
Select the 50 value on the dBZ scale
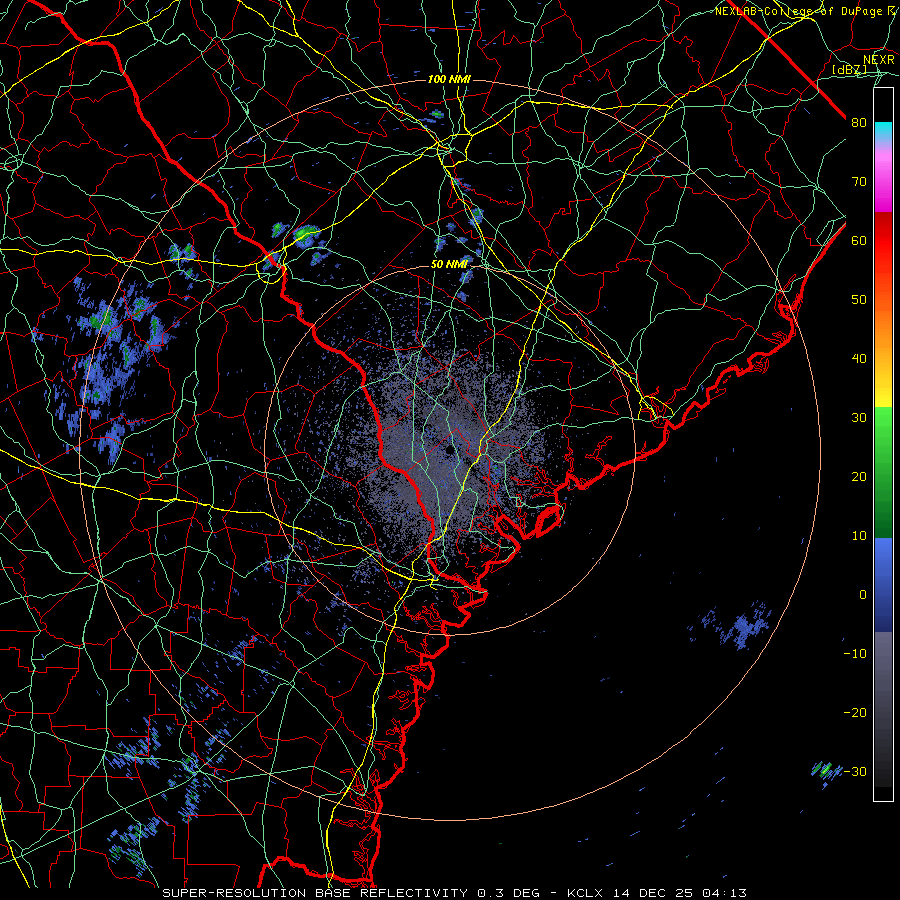(x=859, y=300)
